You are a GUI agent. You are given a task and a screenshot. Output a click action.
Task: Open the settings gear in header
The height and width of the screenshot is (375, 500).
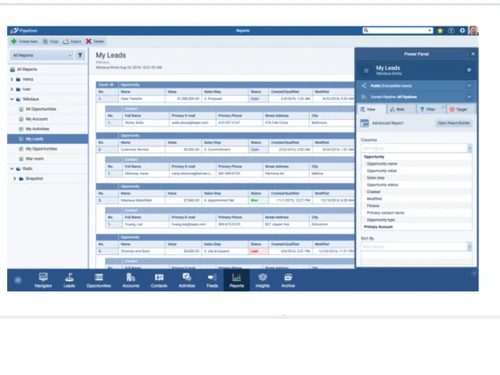click(462, 31)
